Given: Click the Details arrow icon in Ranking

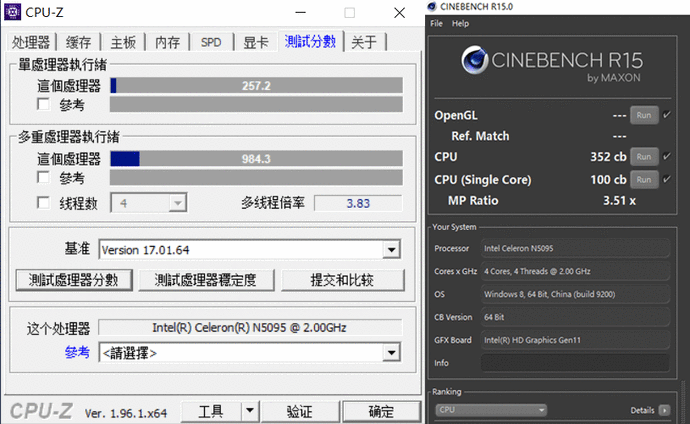Looking at the screenshot, I should click(x=664, y=410).
